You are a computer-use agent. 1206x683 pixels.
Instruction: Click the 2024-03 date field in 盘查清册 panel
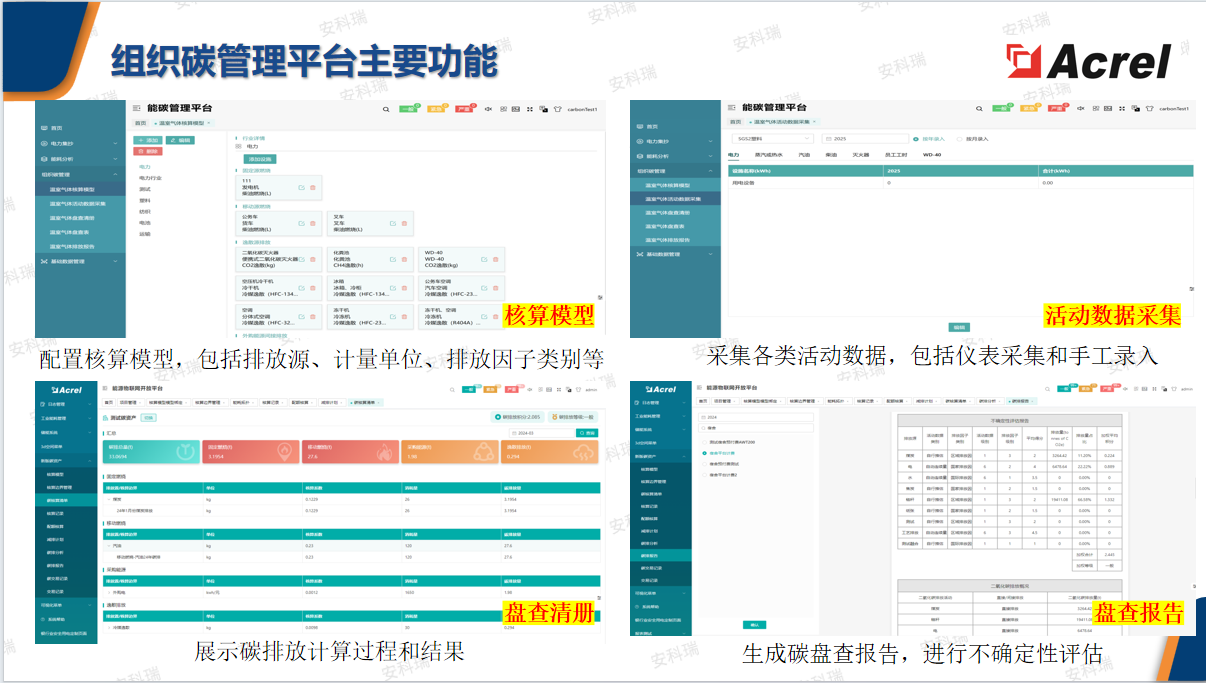542,433
